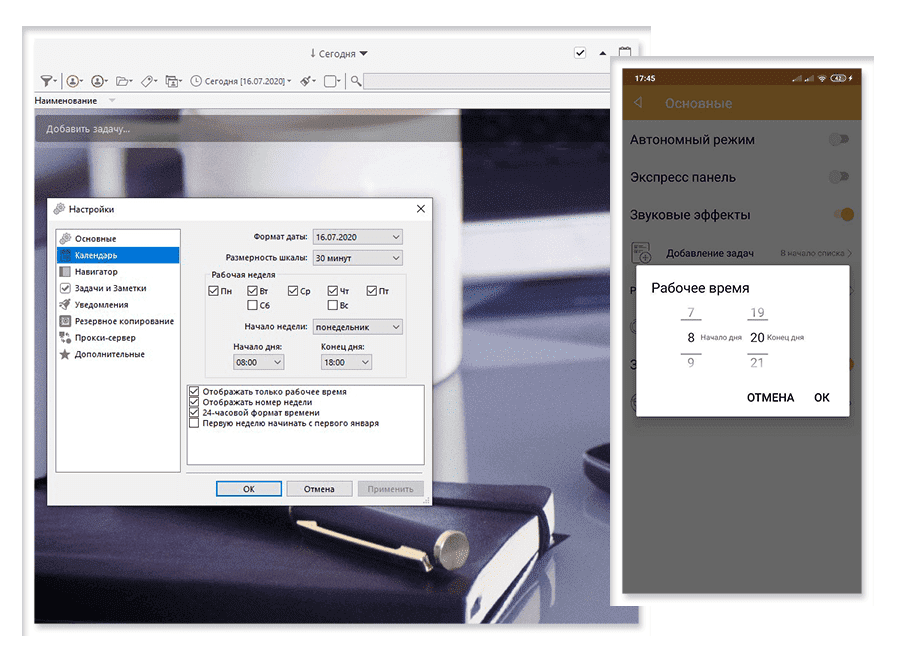
Task: Toggle the Вт workday checkbox
Action: pyautogui.click(x=252, y=291)
